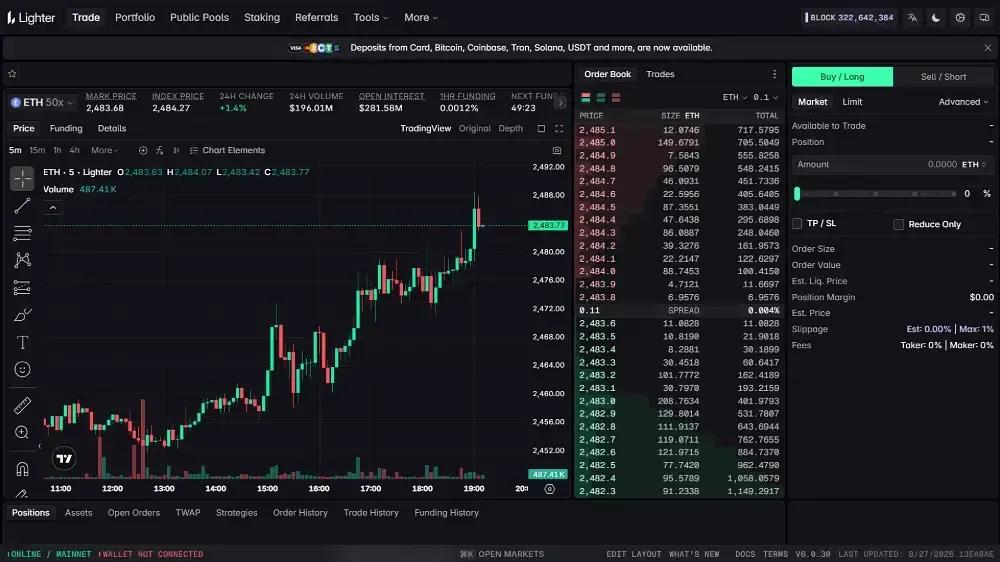Select the pattern drawing tool
The height and width of the screenshot is (562, 1000).
(x=22, y=260)
